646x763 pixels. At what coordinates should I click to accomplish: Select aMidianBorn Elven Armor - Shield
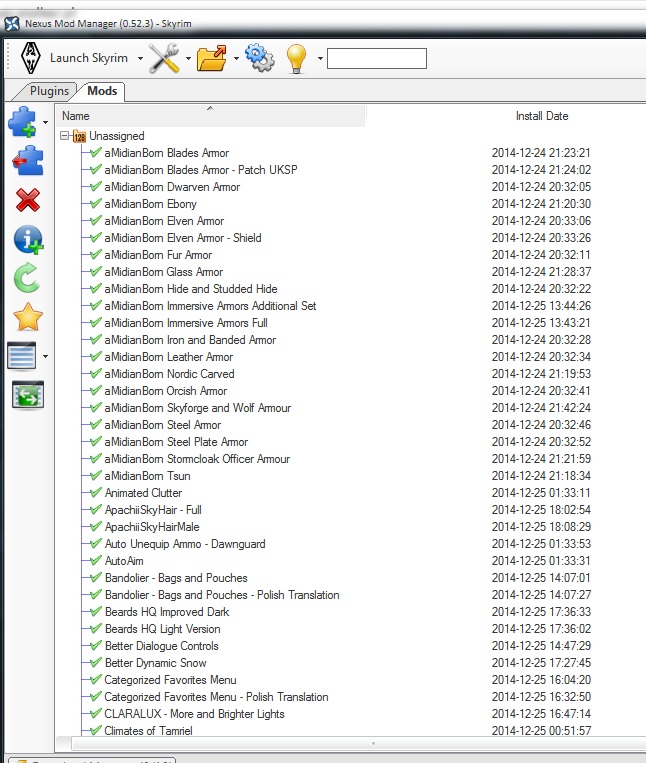(x=183, y=238)
